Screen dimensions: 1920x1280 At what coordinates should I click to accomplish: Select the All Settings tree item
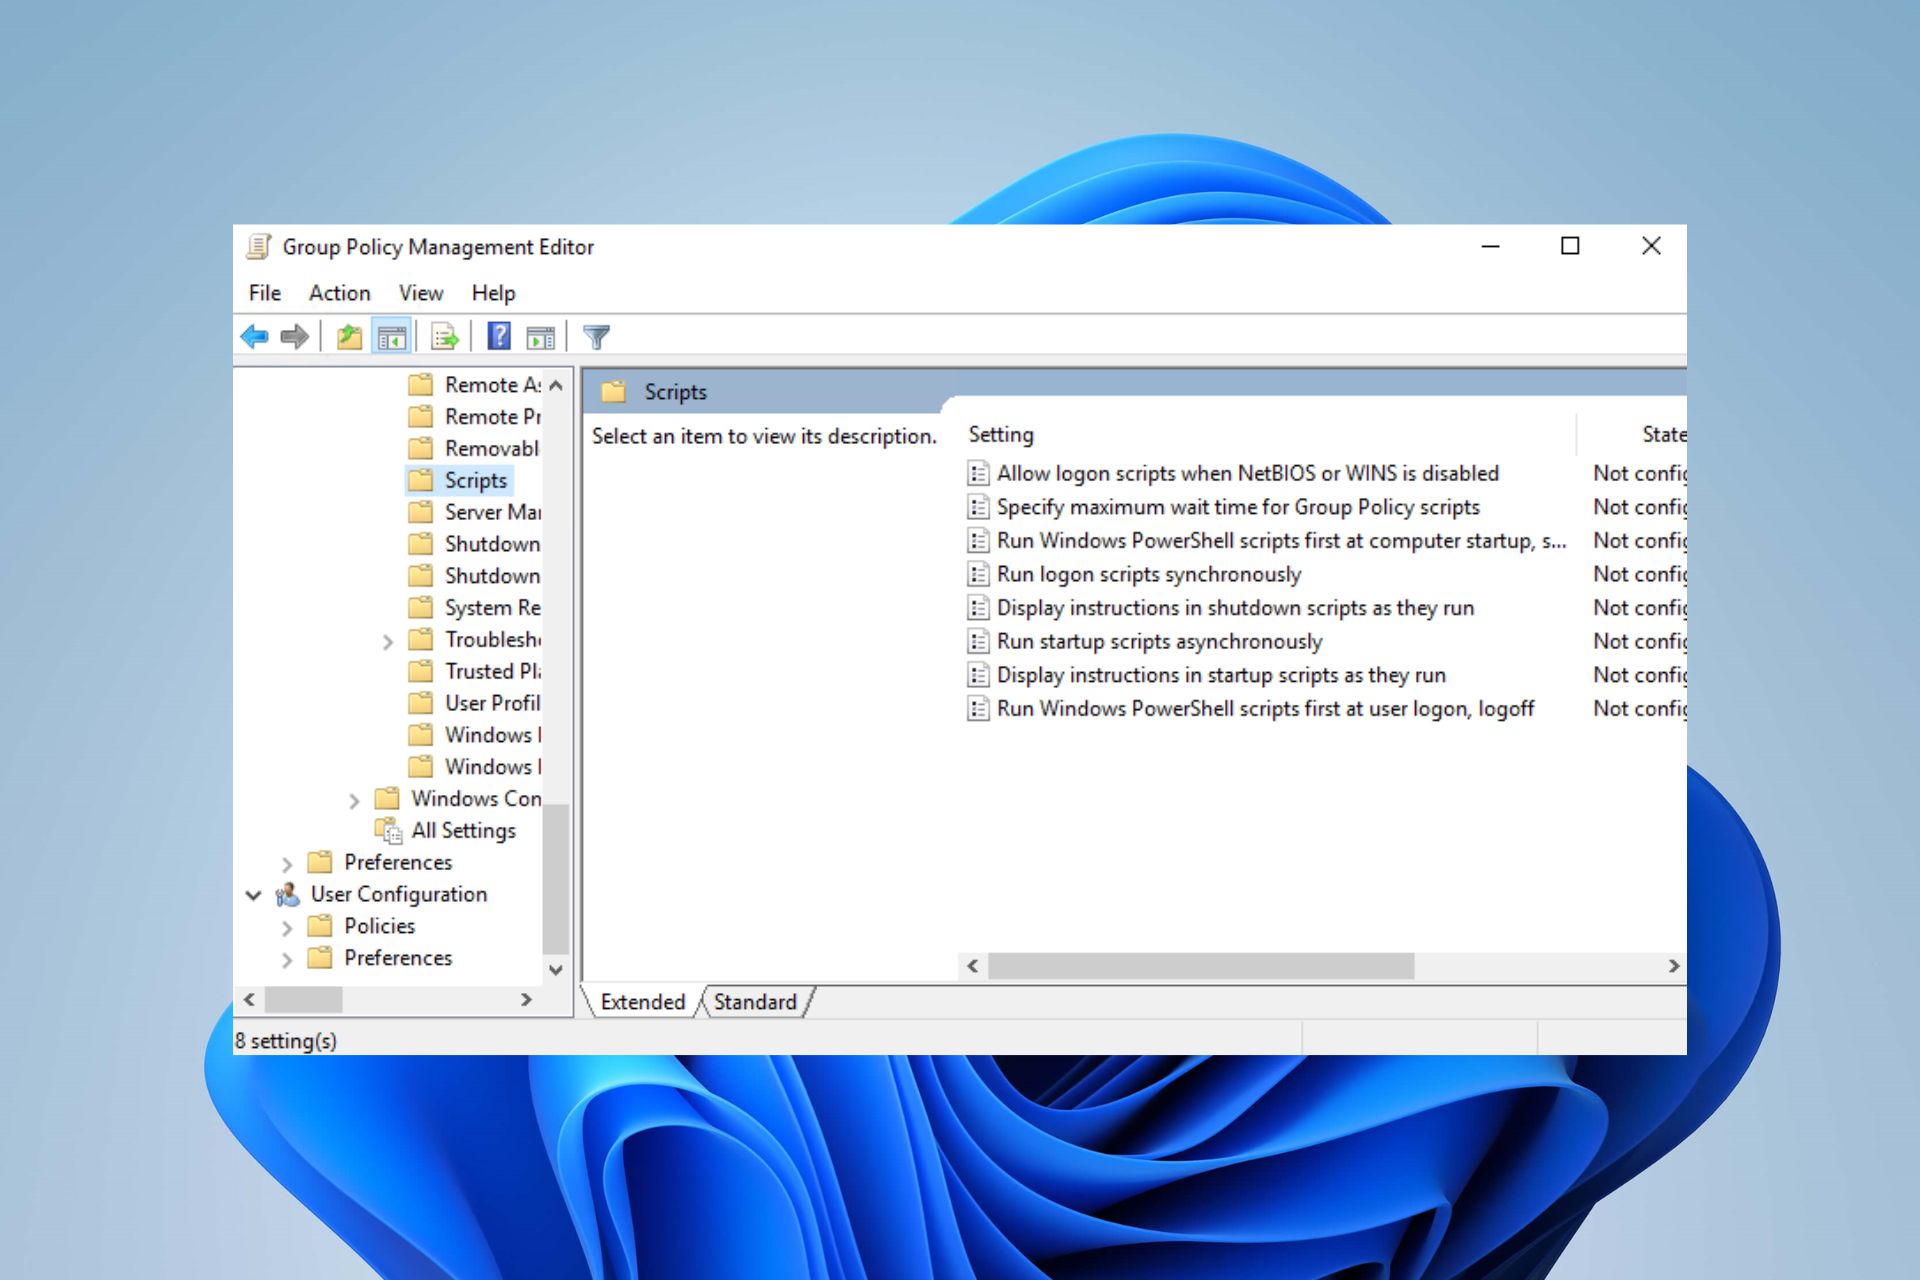464,830
